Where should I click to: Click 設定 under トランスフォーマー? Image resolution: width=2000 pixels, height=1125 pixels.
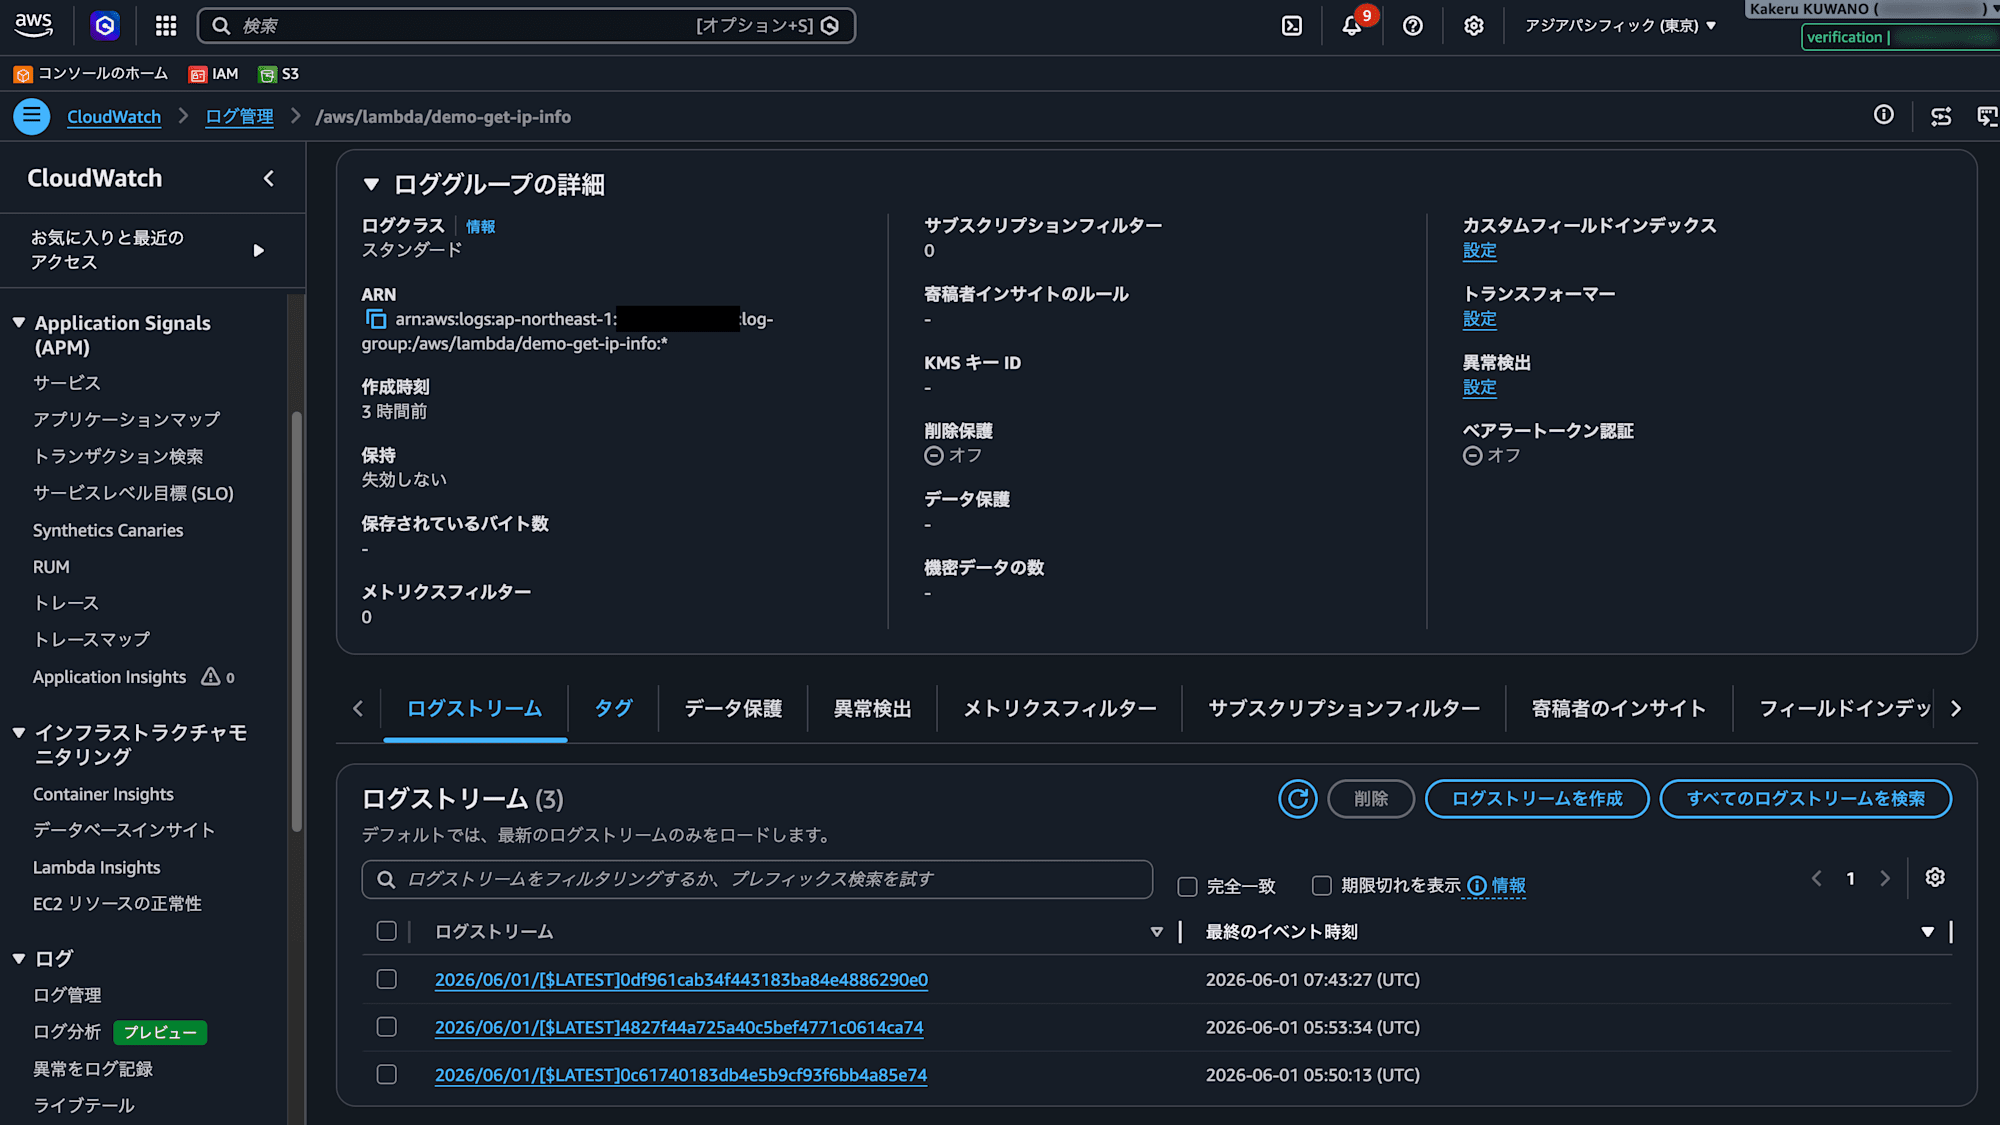point(1479,319)
